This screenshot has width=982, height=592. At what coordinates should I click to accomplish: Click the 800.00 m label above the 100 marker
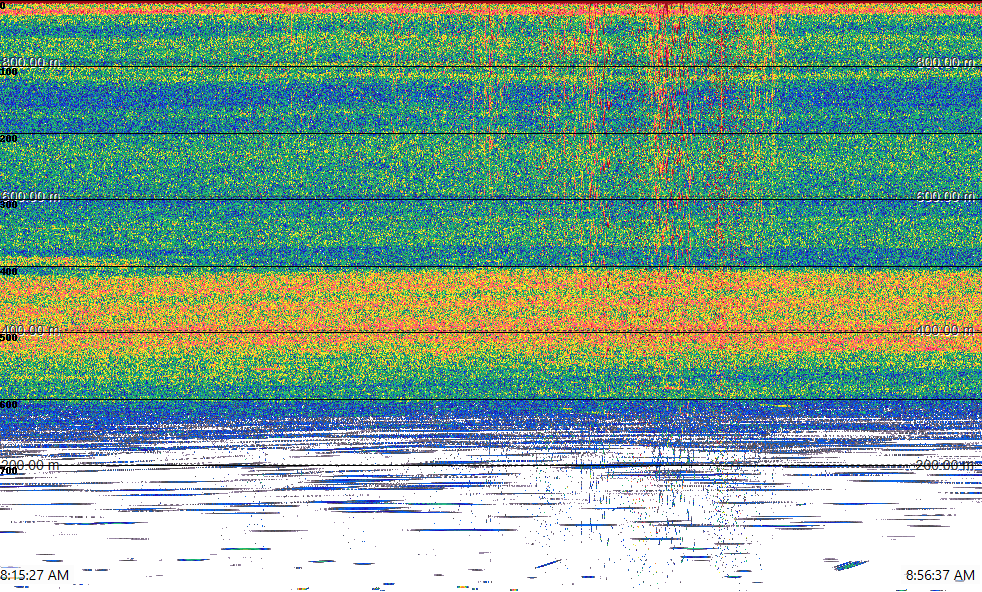pyautogui.click(x=31, y=61)
